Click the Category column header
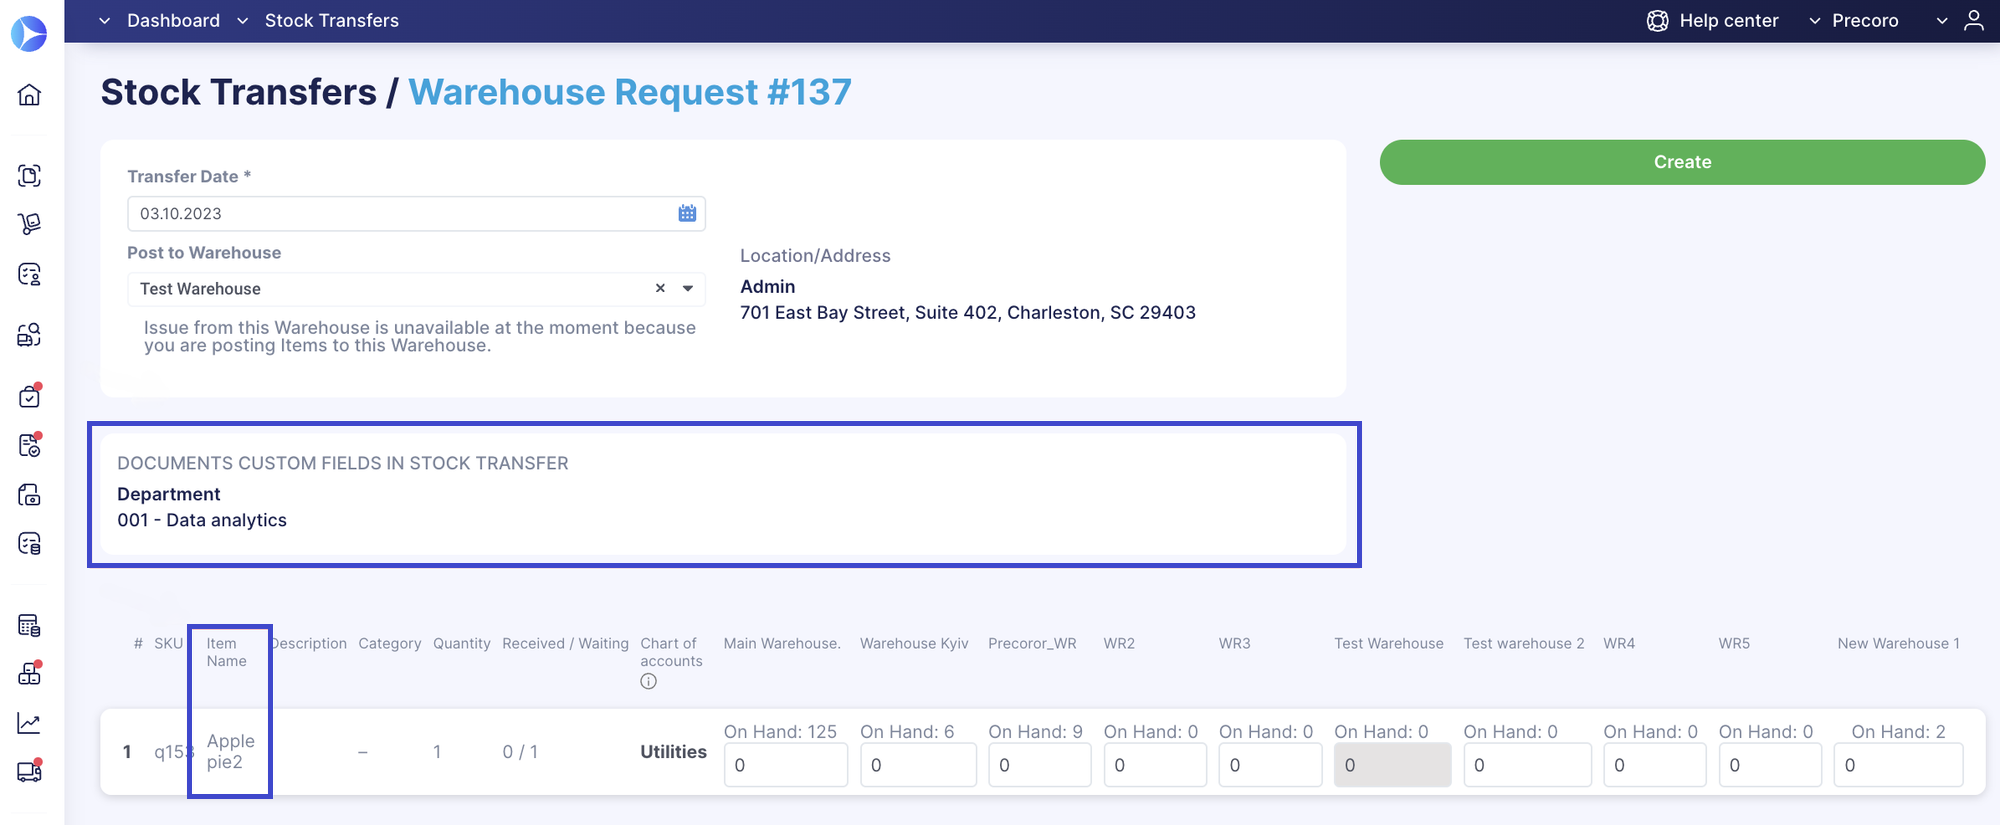The image size is (2000, 825). coord(390,644)
